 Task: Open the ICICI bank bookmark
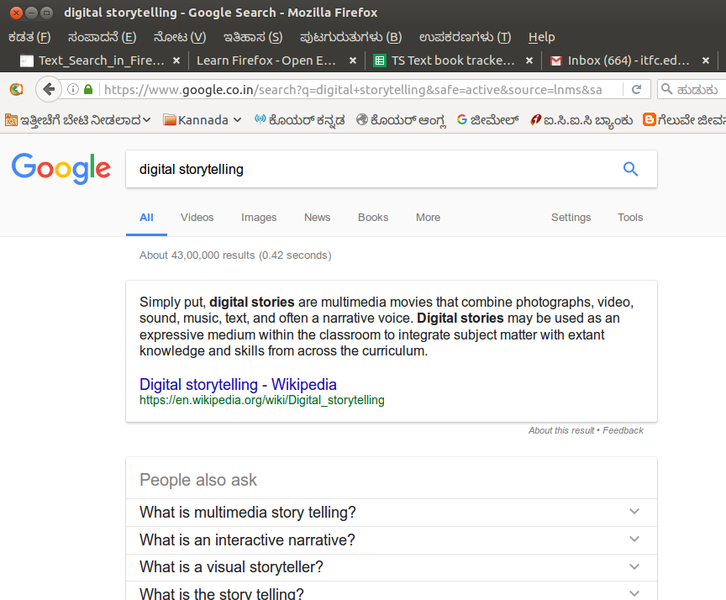point(582,120)
